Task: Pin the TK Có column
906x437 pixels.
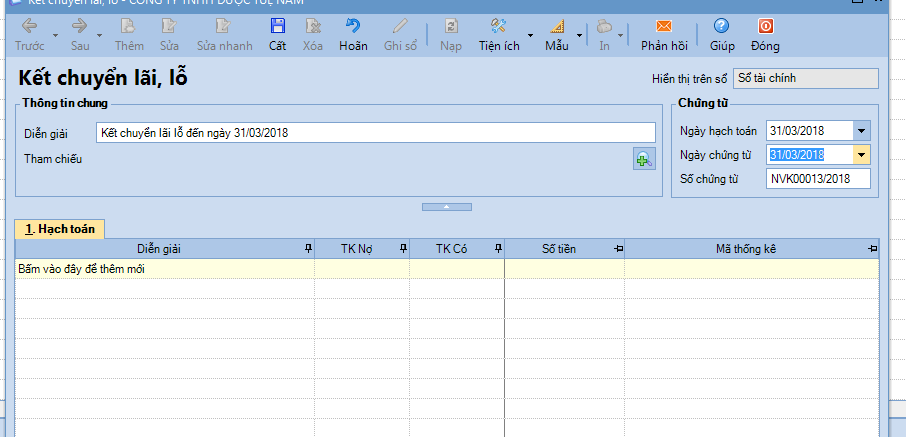Action: tap(498, 249)
